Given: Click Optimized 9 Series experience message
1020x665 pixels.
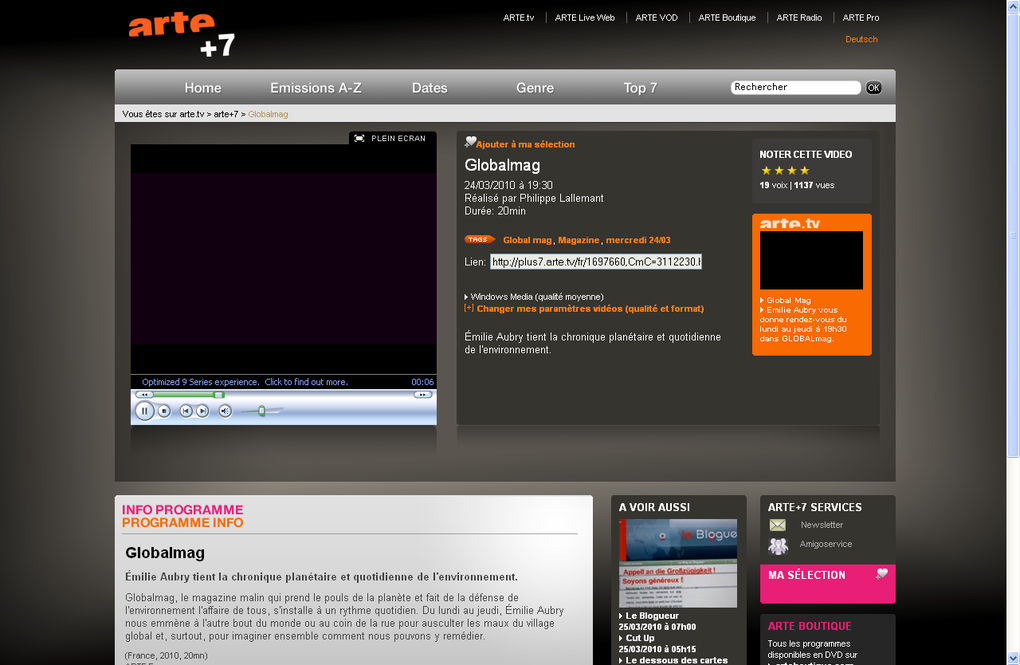Looking at the screenshot, I should pos(245,382).
